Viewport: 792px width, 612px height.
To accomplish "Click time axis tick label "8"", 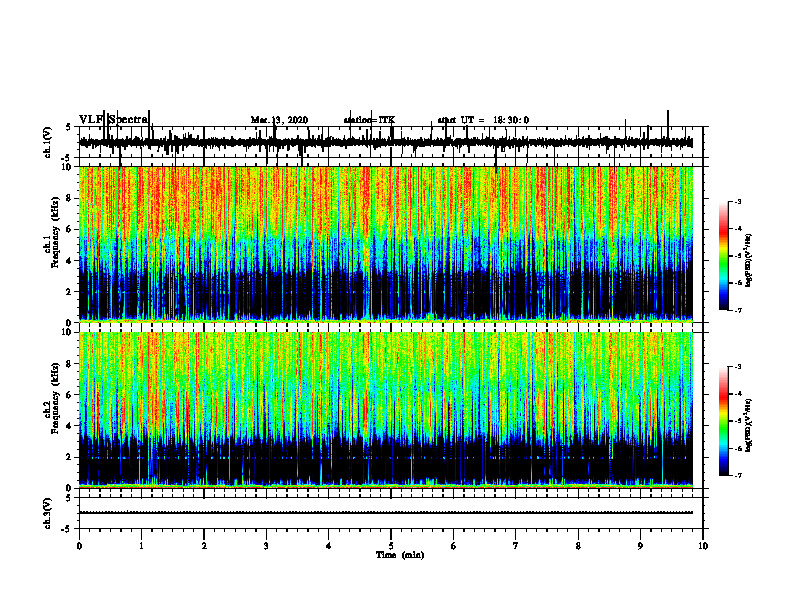I will (578, 546).
